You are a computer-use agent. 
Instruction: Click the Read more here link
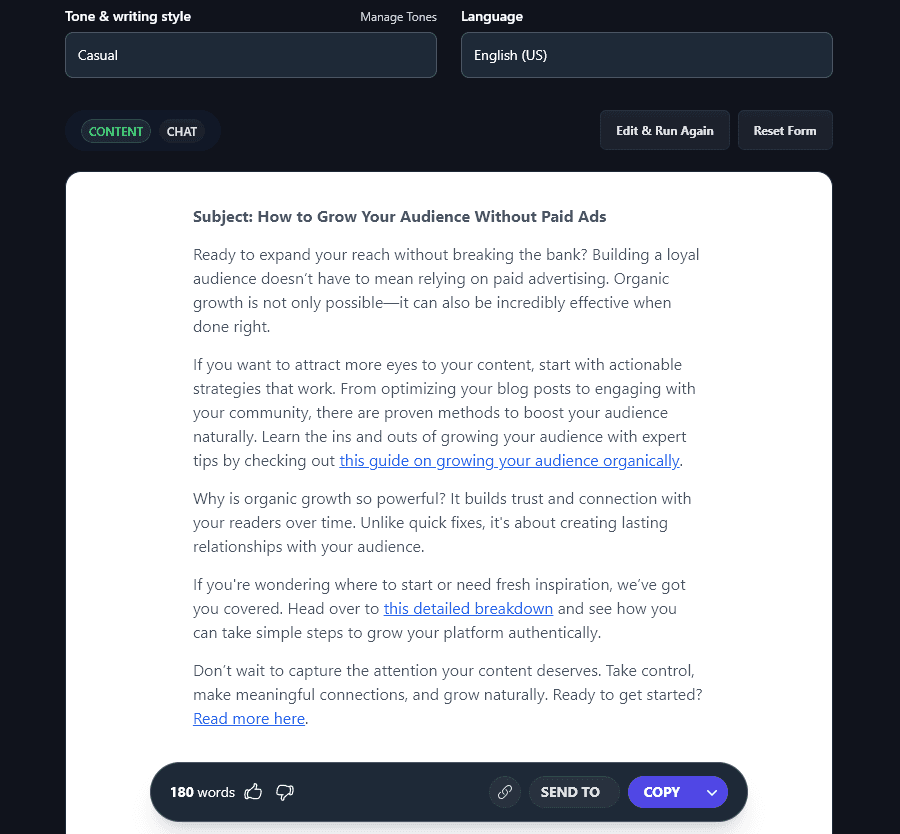[248, 718]
